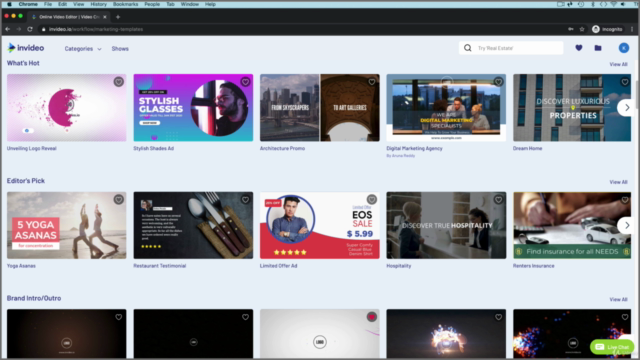This screenshot has width=640, height=360.
Task: Favorite the Stylish Shades Ad template
Action: [x=245, y=82]
